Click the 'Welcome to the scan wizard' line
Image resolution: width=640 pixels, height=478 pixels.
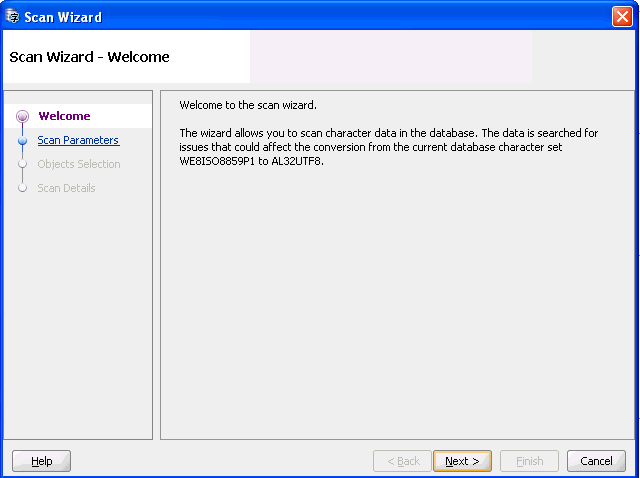click(248, 105)
